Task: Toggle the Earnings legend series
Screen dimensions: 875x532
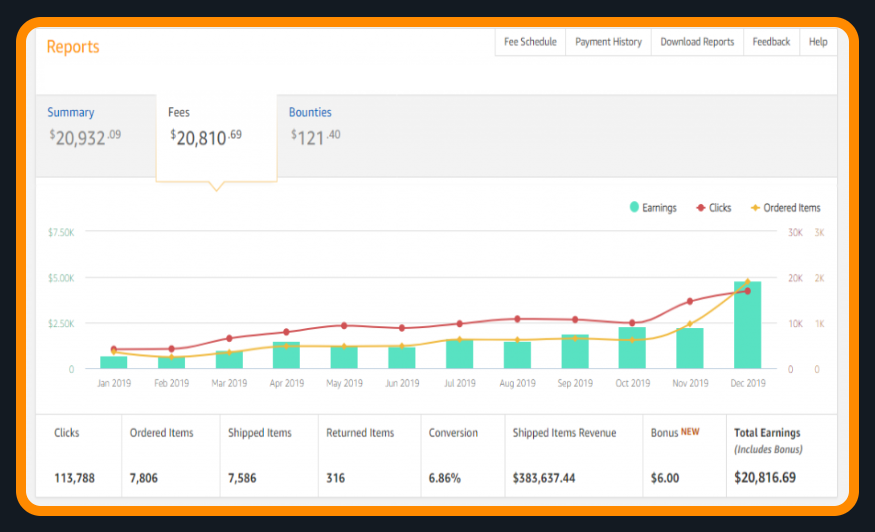Action: [653, 208]
